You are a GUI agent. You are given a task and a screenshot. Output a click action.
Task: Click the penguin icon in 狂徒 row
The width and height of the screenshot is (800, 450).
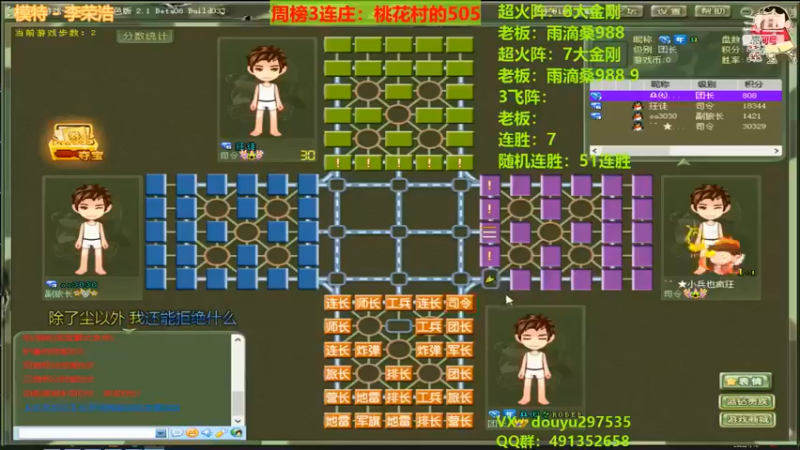[x=637, y=106]
